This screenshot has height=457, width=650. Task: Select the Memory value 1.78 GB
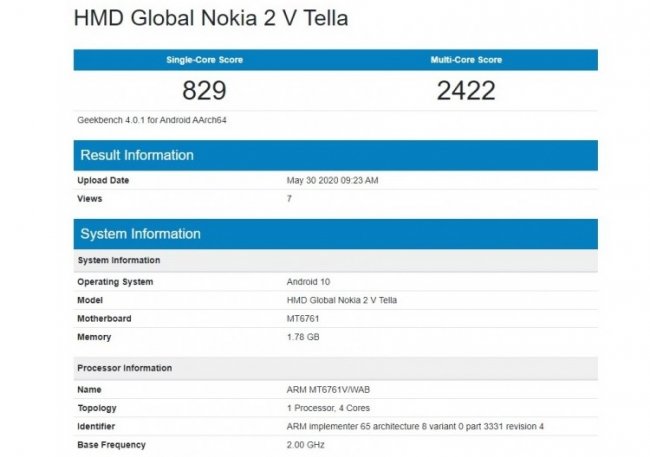(305, 337)
